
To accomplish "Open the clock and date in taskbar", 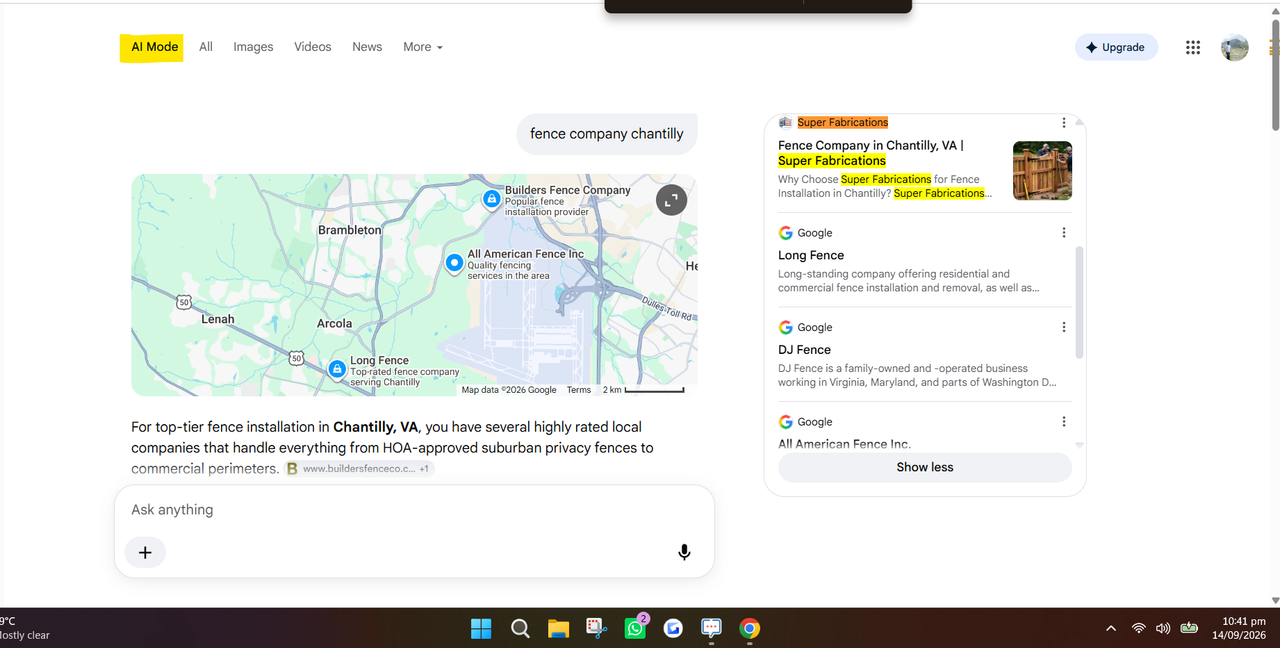I will tap(1238, 629).
